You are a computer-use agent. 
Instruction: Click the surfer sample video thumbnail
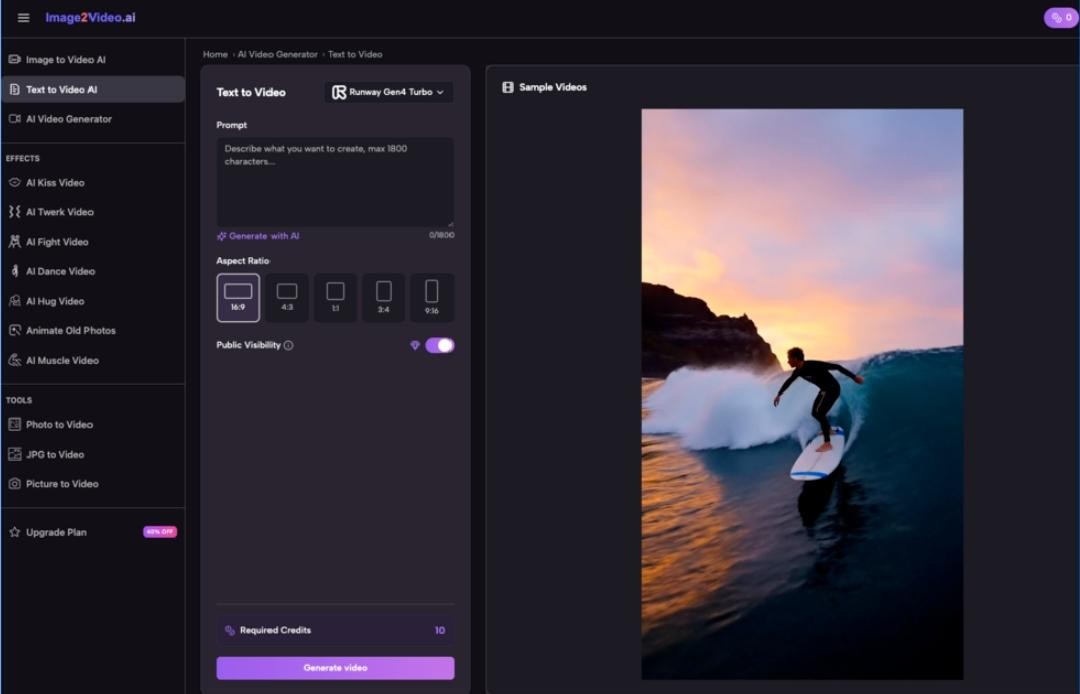click(802, 394)
